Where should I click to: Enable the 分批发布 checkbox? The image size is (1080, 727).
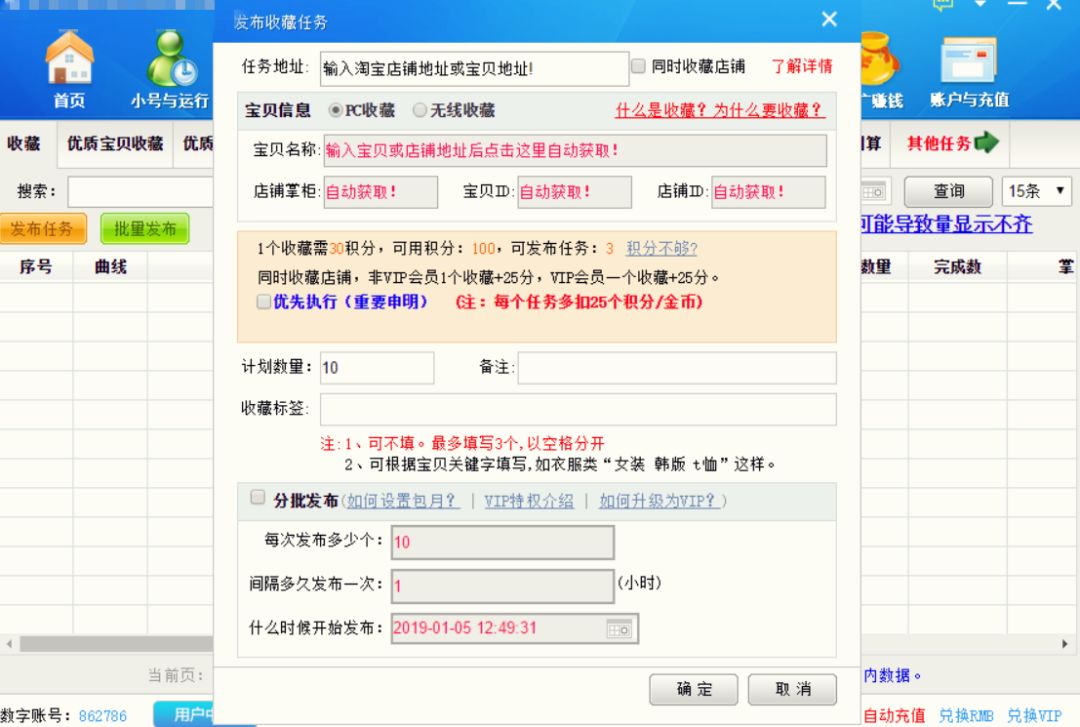(257, 497)
